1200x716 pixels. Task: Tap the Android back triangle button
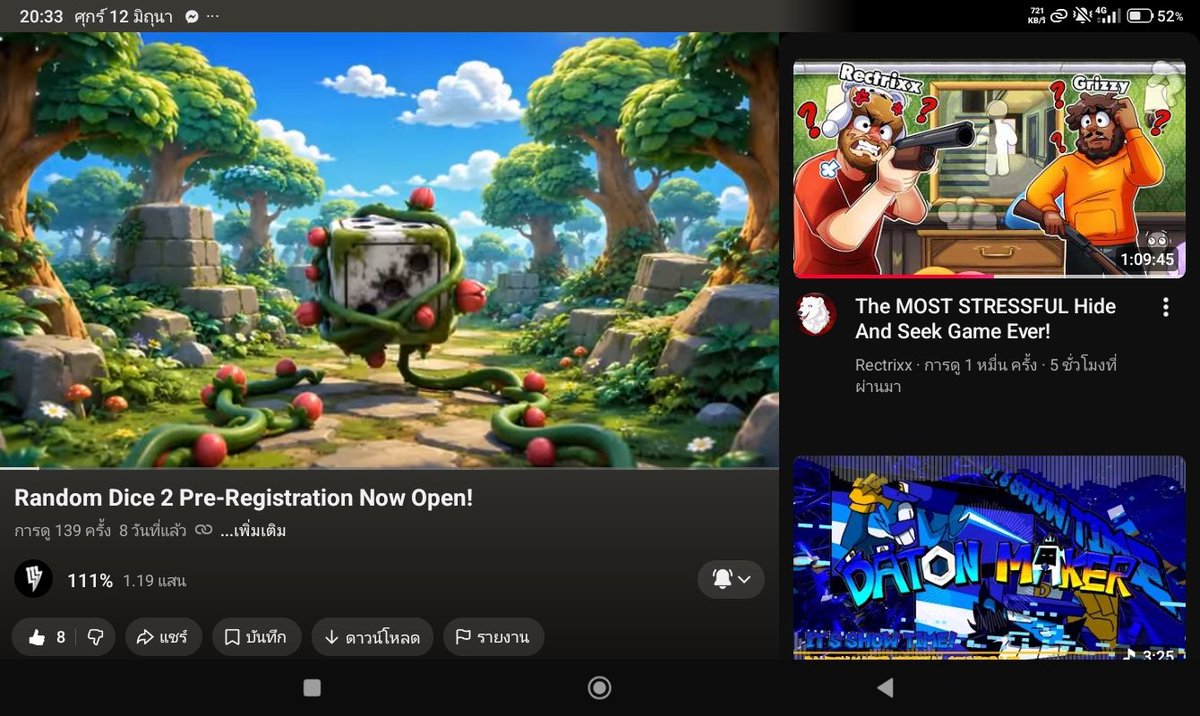pyautogui.click(x=884, y=687)
